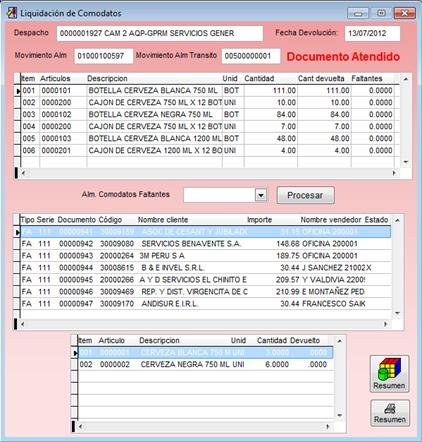Image resolution: width=422 pixels, height=442 pixels.
Task: Click scroll down arrow of detail grid
Action: pos(340,415)
